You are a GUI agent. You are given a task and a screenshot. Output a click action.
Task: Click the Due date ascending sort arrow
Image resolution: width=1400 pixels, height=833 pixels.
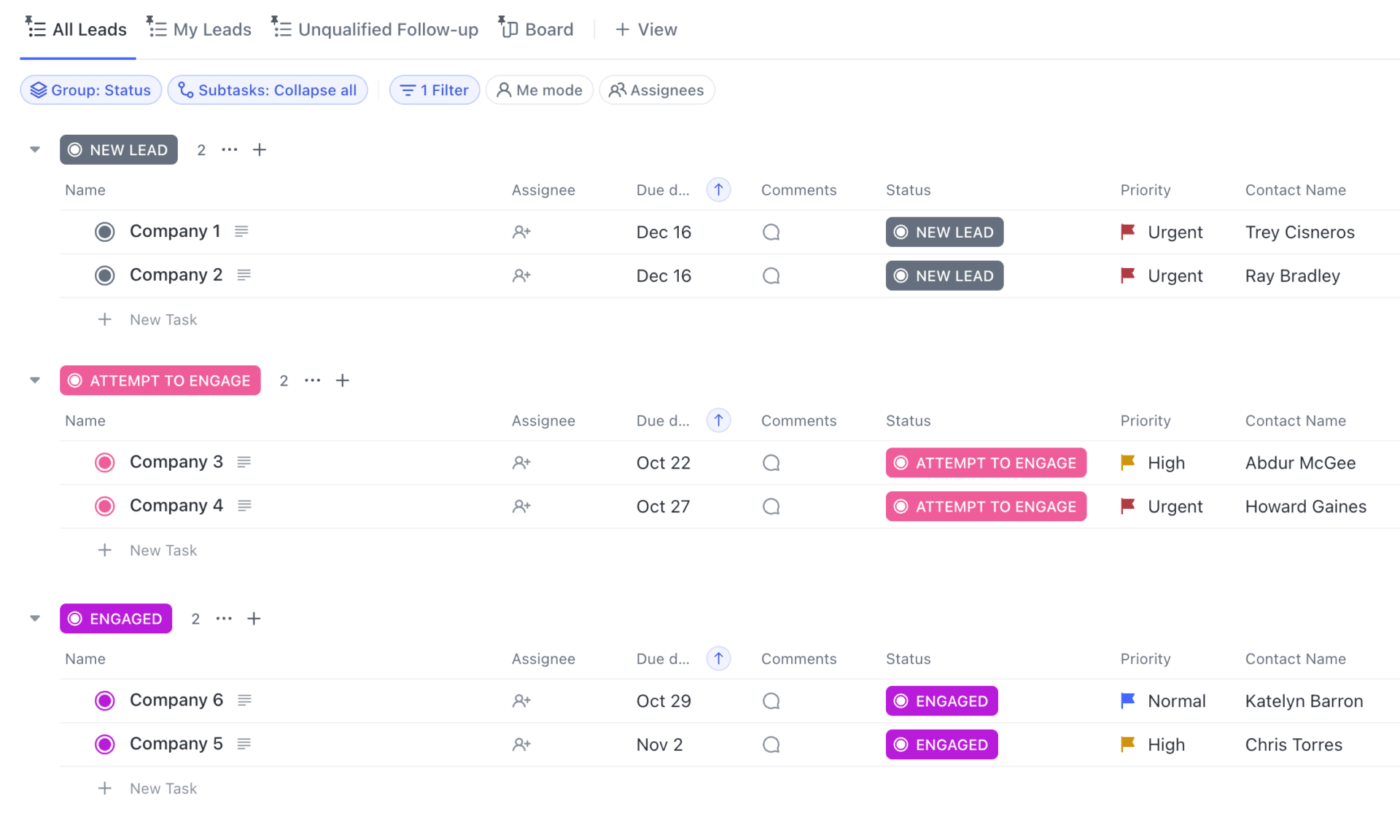(x=718, y=189)
